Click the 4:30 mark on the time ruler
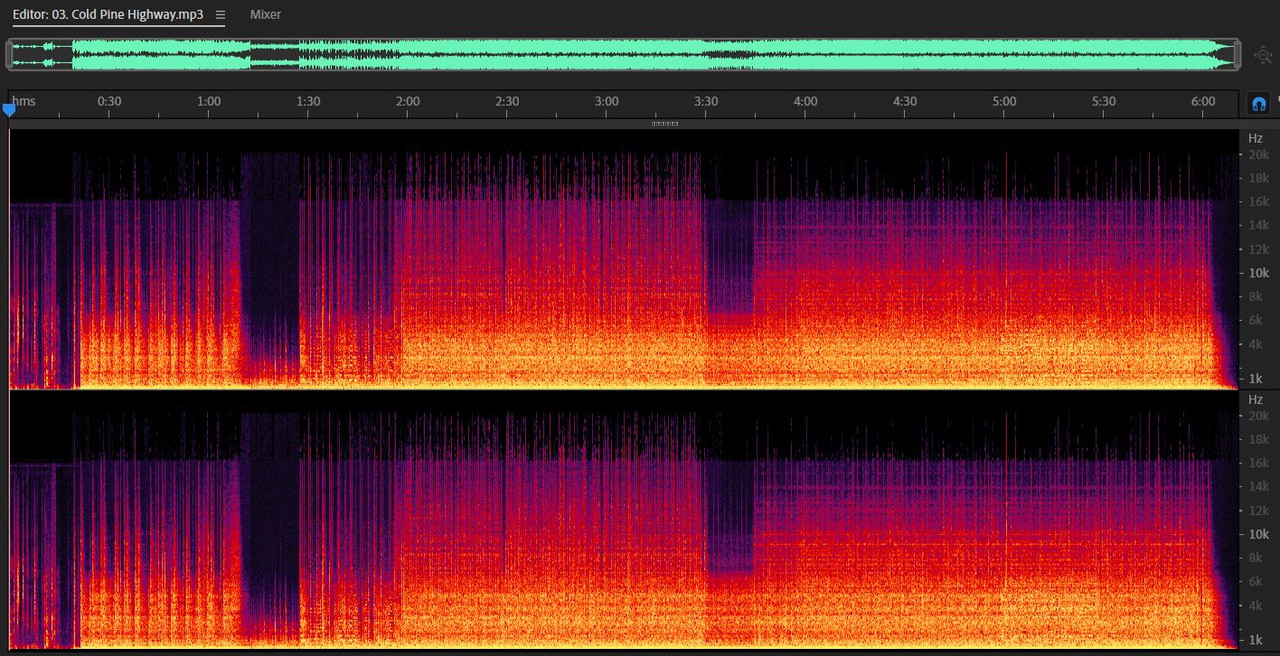1280x656 pixels. (905, 102)
